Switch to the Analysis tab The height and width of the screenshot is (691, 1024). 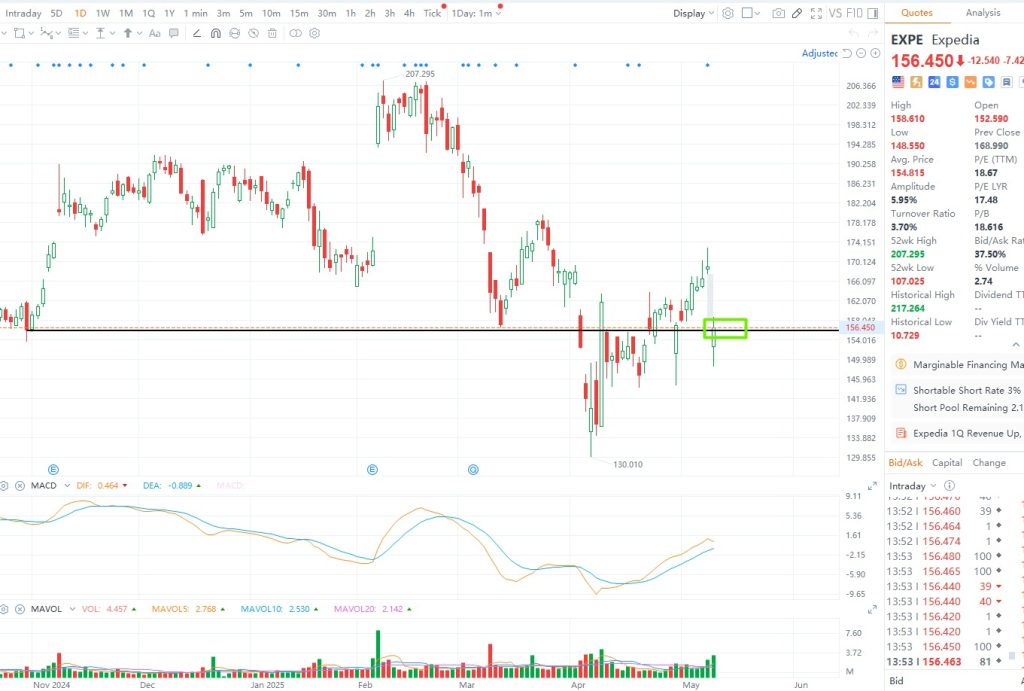(982, 13)
